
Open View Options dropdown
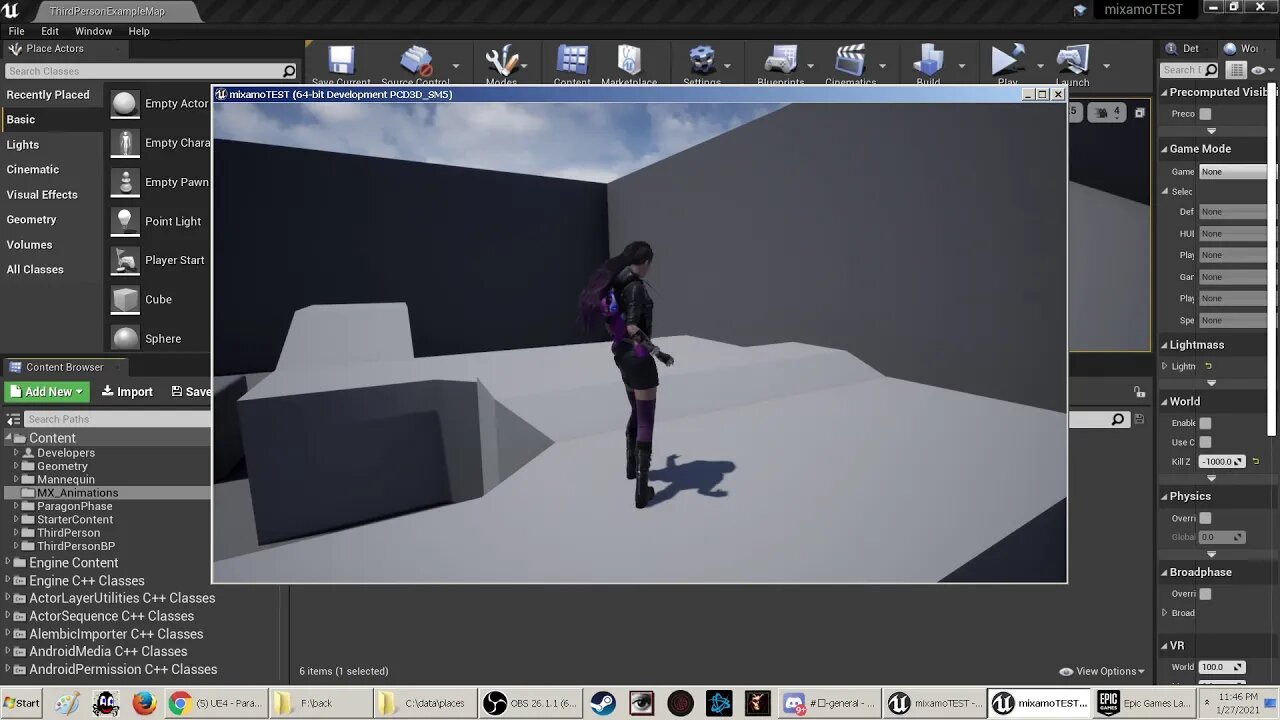coord(1101,671)
